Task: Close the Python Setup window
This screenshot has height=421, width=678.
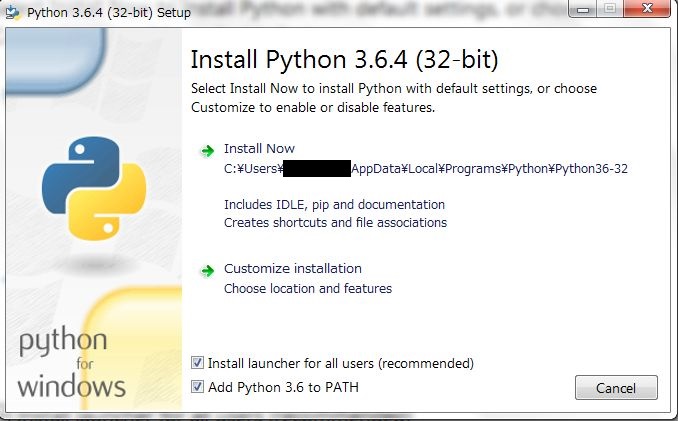Action: coord(647,9)
